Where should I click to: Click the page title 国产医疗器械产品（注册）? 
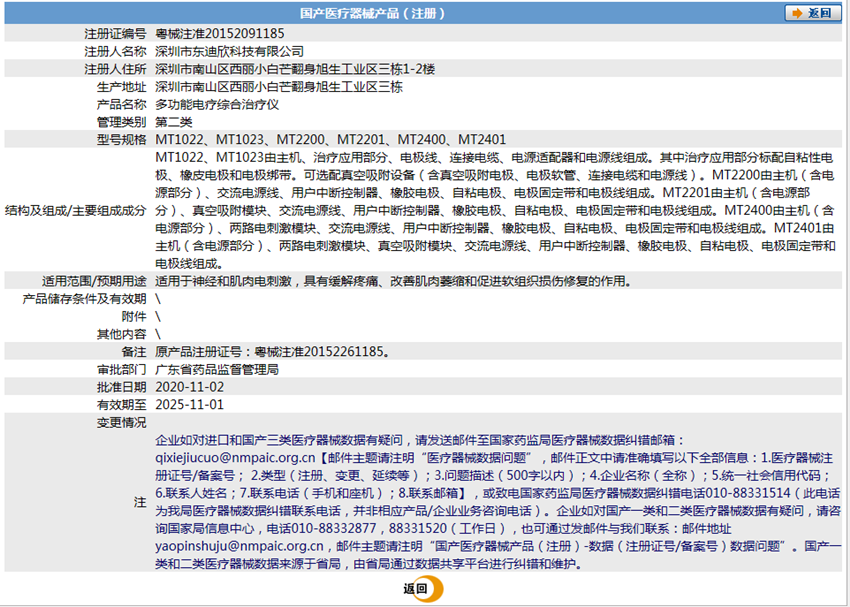pos(374,14)
